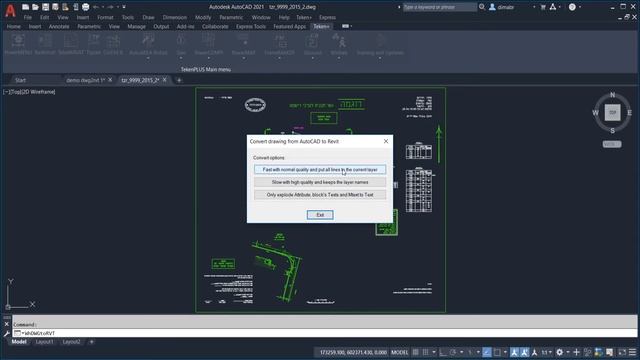Open the Dimension menu
The width and height of the screenshot is (640, 360).
(x=175, y=17)
